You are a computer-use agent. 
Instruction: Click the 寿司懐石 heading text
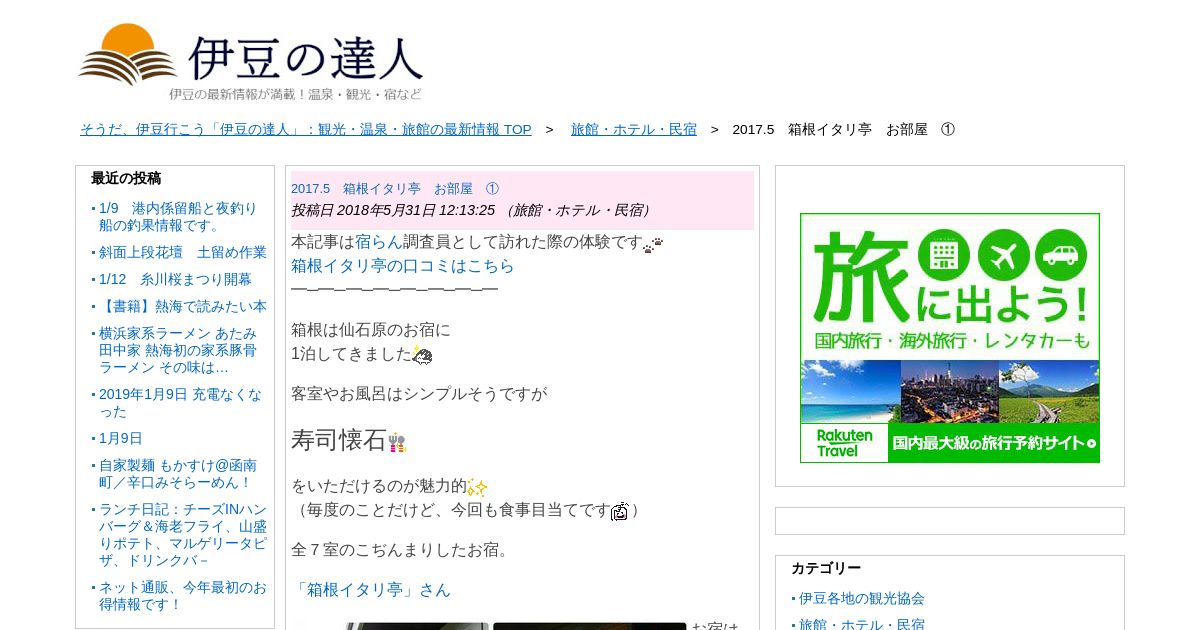click(x=339, y=440)
